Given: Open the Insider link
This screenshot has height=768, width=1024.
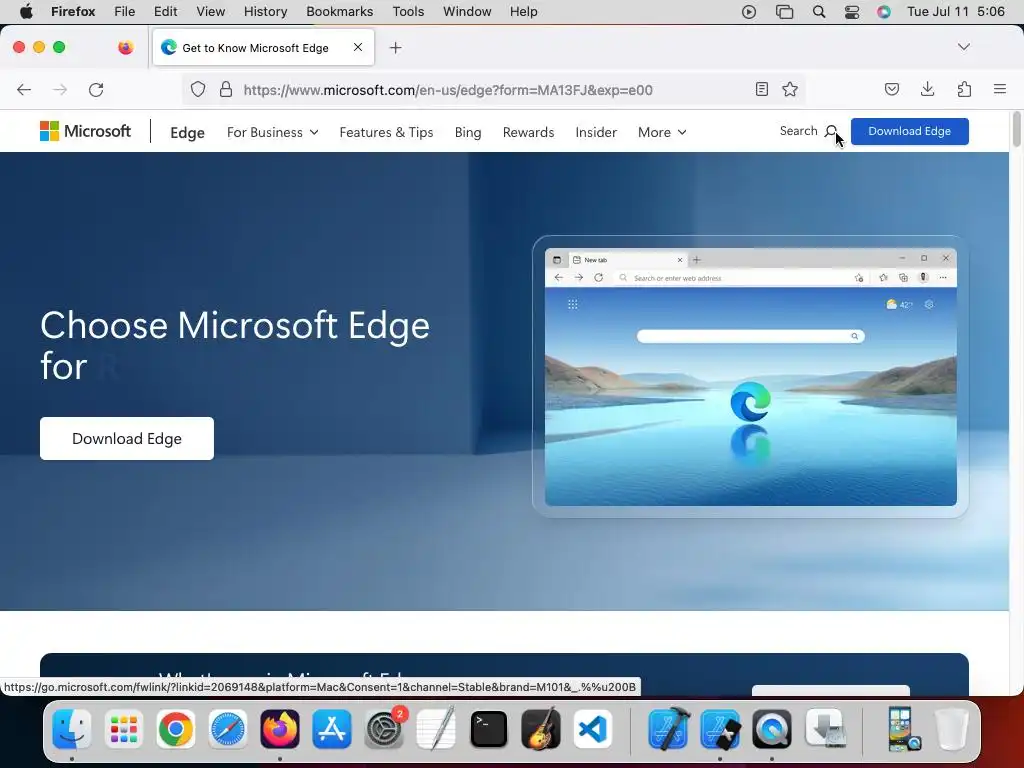Looking at the screenshot, I should click(596, 132).
